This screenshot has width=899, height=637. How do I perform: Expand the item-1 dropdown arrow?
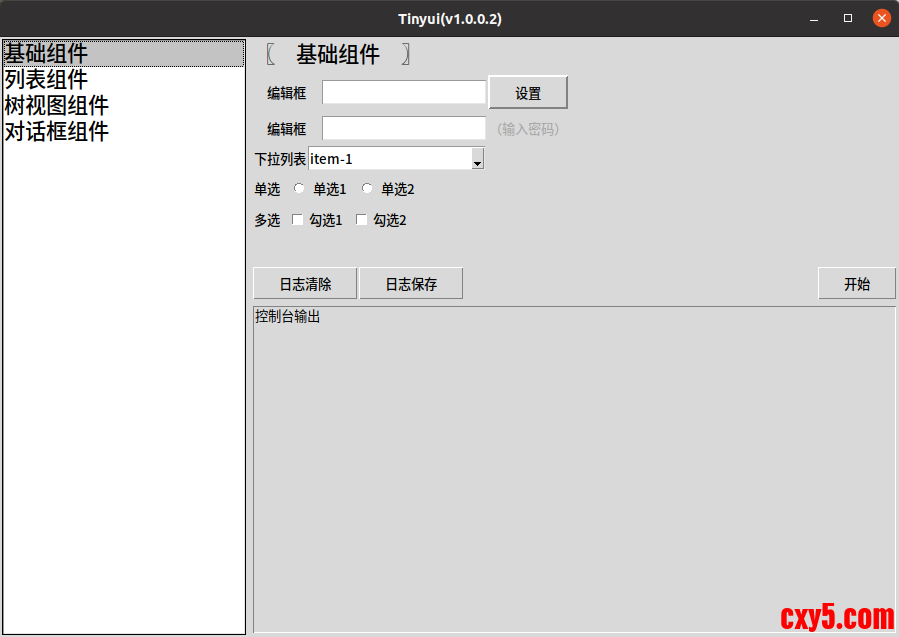pyautogui.click(x=477, y=159)
